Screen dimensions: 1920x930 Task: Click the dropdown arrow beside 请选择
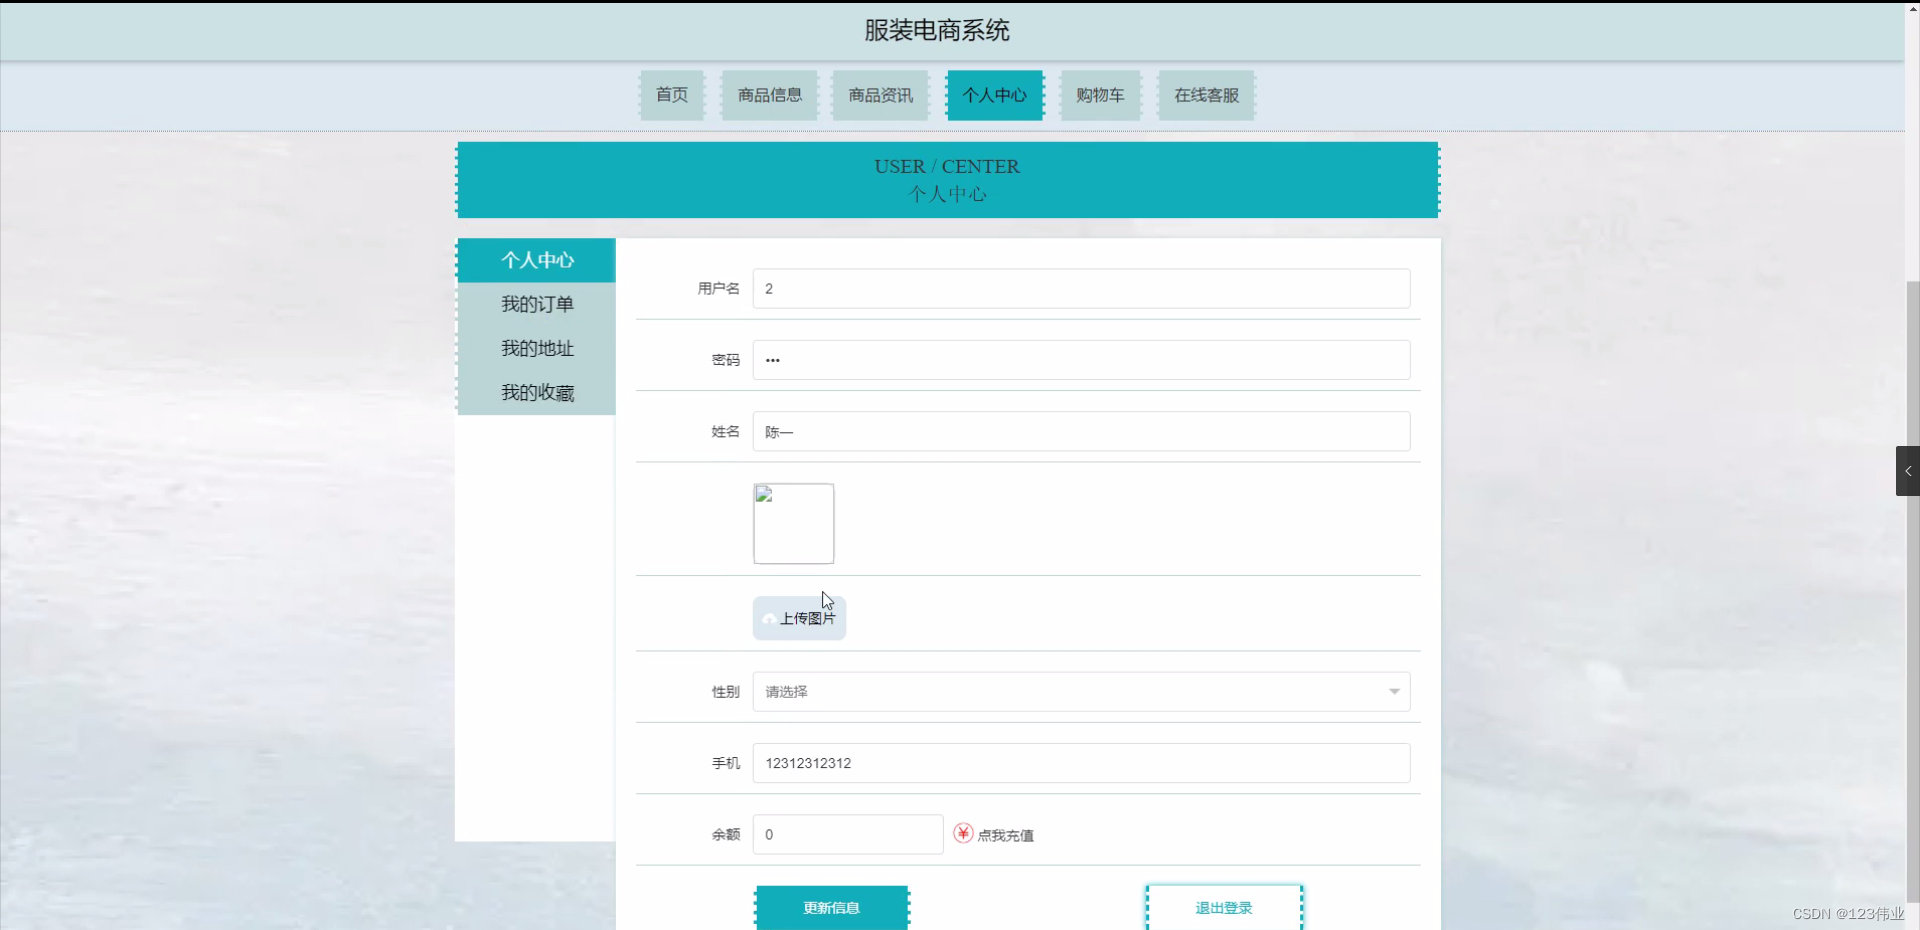click(x=1393, y=691)
